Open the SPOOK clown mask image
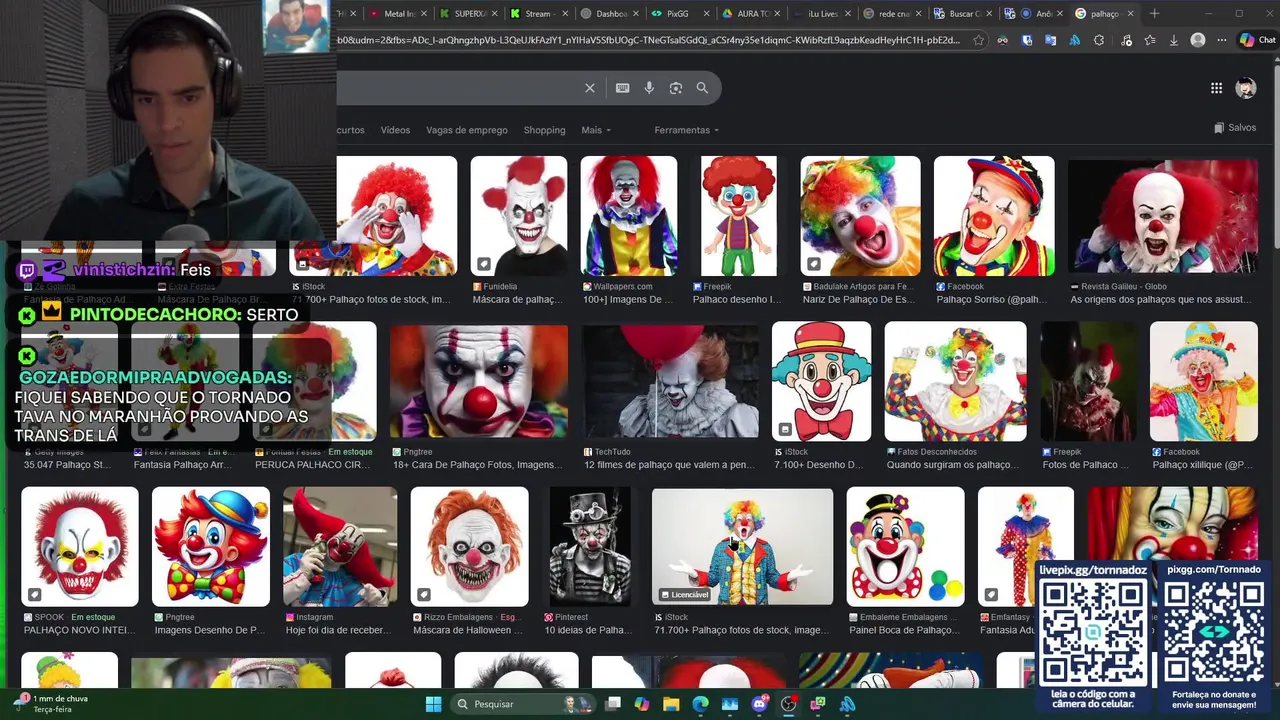Image resolution: width=1280 pixels, height=720 pixels. coord(80,546)
